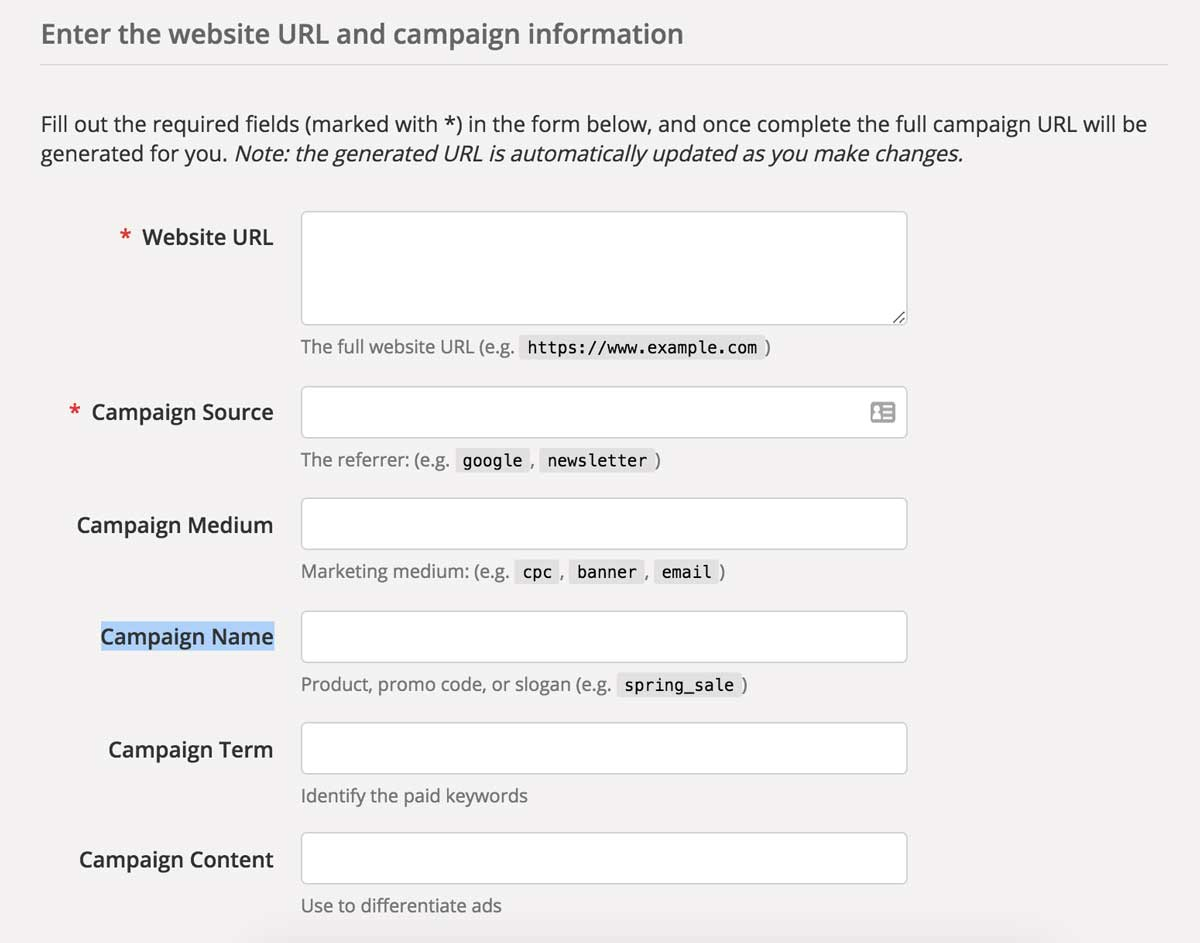Click the Website URL field label
Viewport: 1200px width, 943px height.
coord(207,237)
